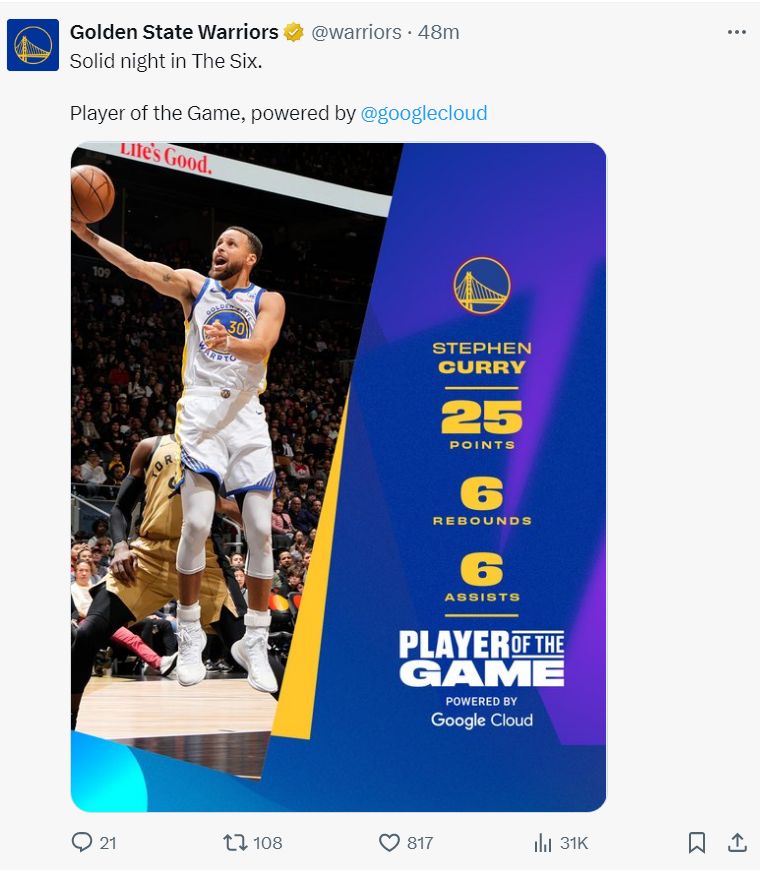This screenshot has height=870, width=760.
Task: Open the 48m timestamp link
Action: tap(438, 32)
